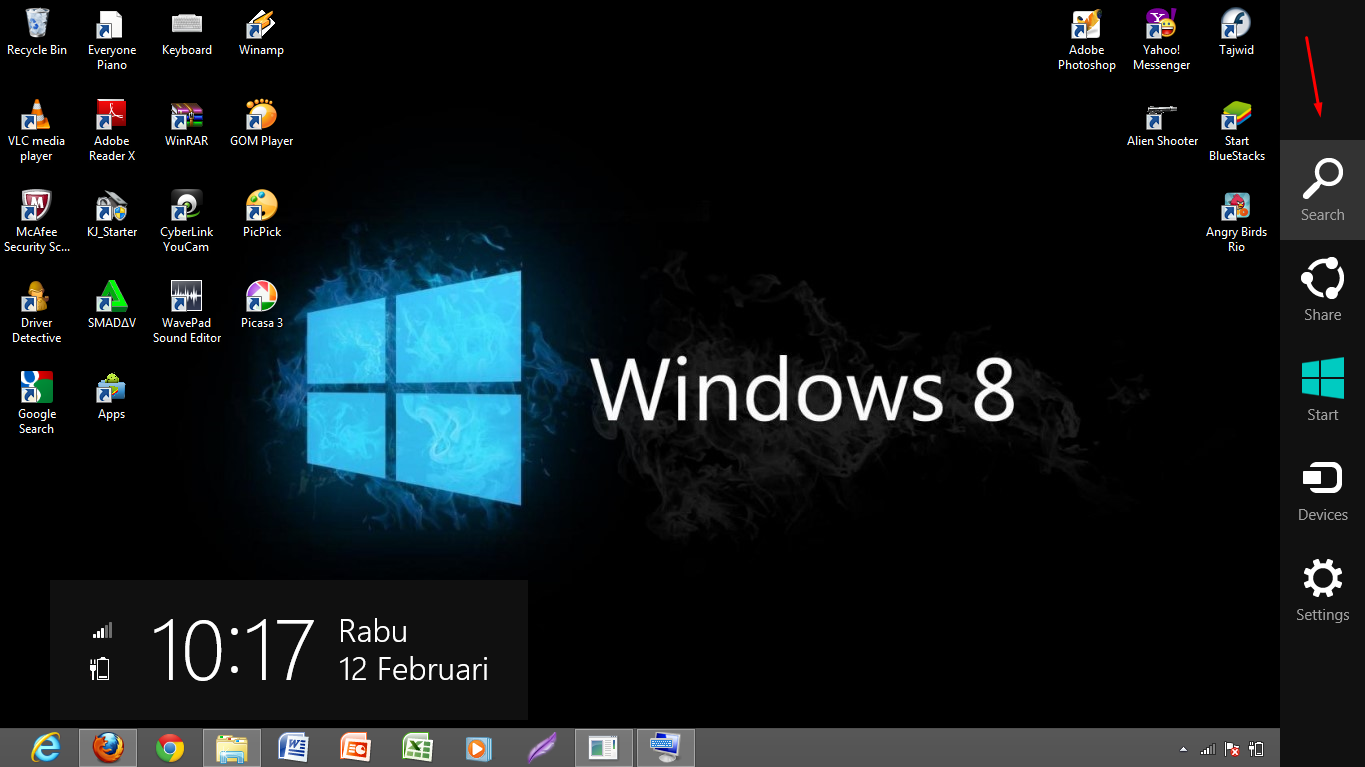This screenshot has height=767, width=1365.
Task: Open Microsoft Word from the taskbar
Action: (293, 747)
